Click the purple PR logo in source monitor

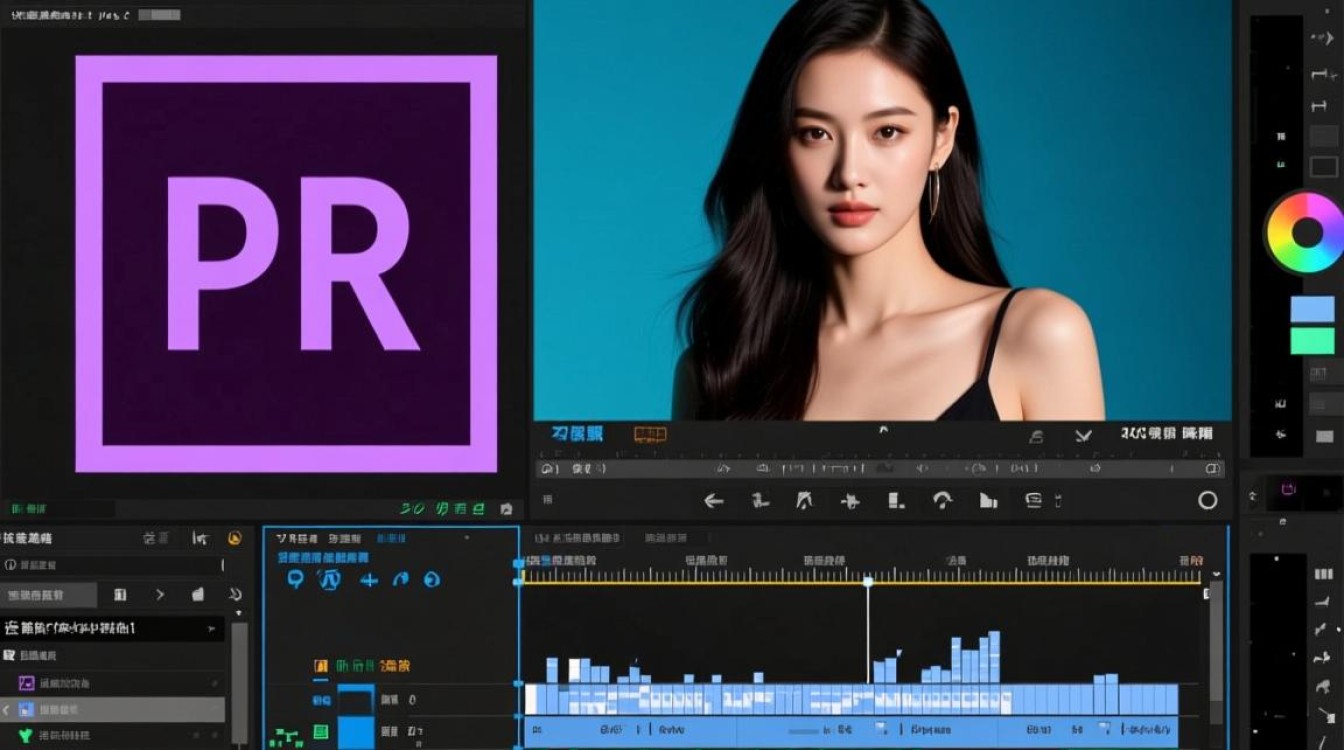286,264
